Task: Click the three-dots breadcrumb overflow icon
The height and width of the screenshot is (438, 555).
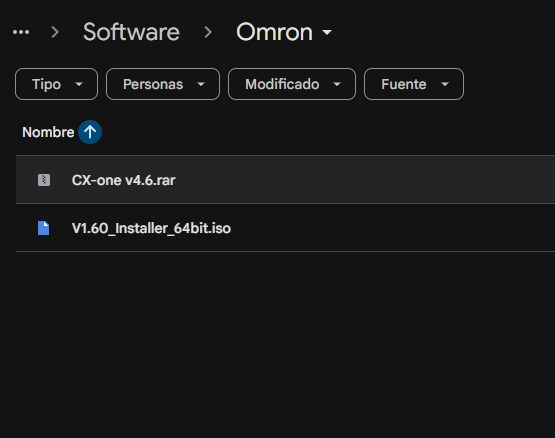Action: click(x=21, y=32)
